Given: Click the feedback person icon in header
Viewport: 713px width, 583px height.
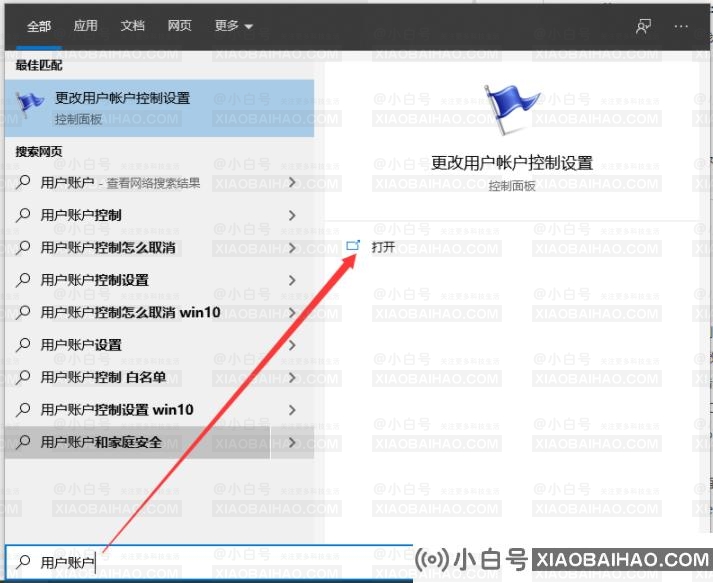Looking at the screenshot, I should pos(643,26).
